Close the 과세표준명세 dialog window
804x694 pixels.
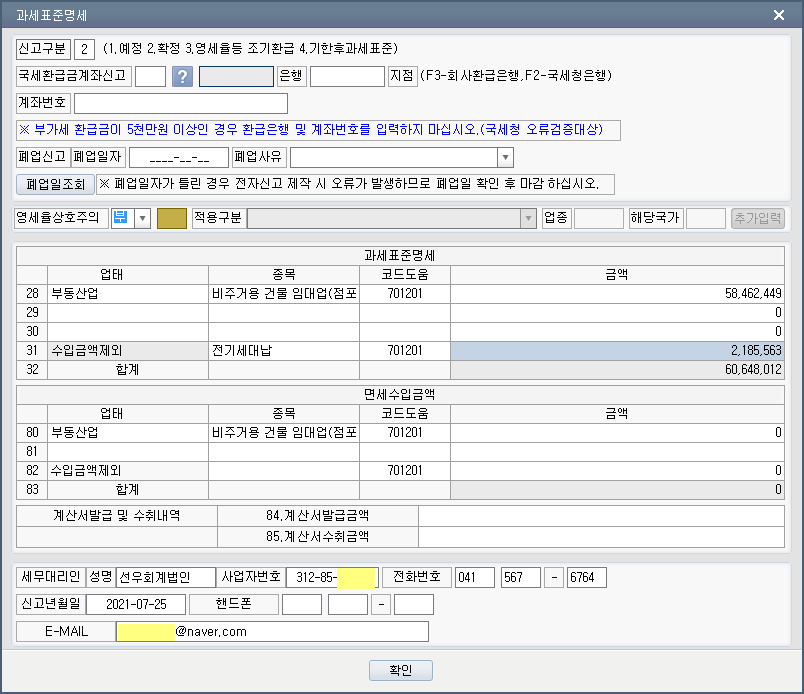point(780,14)
